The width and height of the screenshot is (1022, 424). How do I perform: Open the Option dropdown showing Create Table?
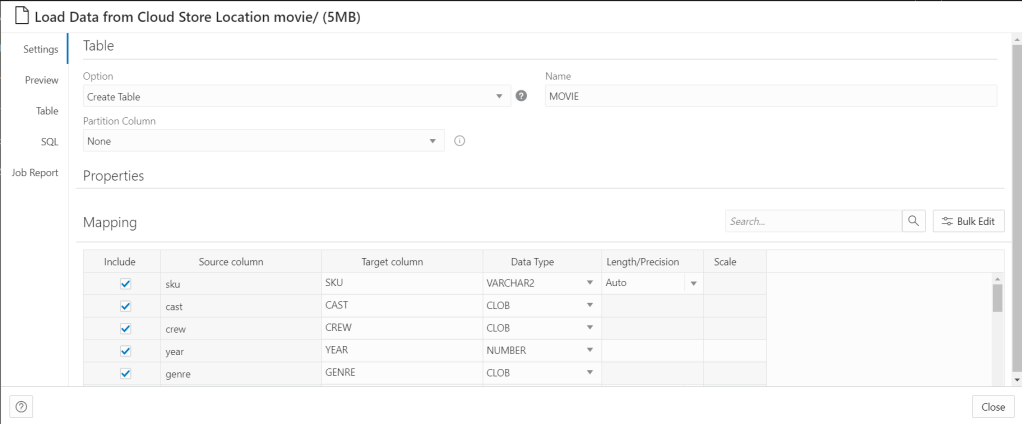pos(296,96)
